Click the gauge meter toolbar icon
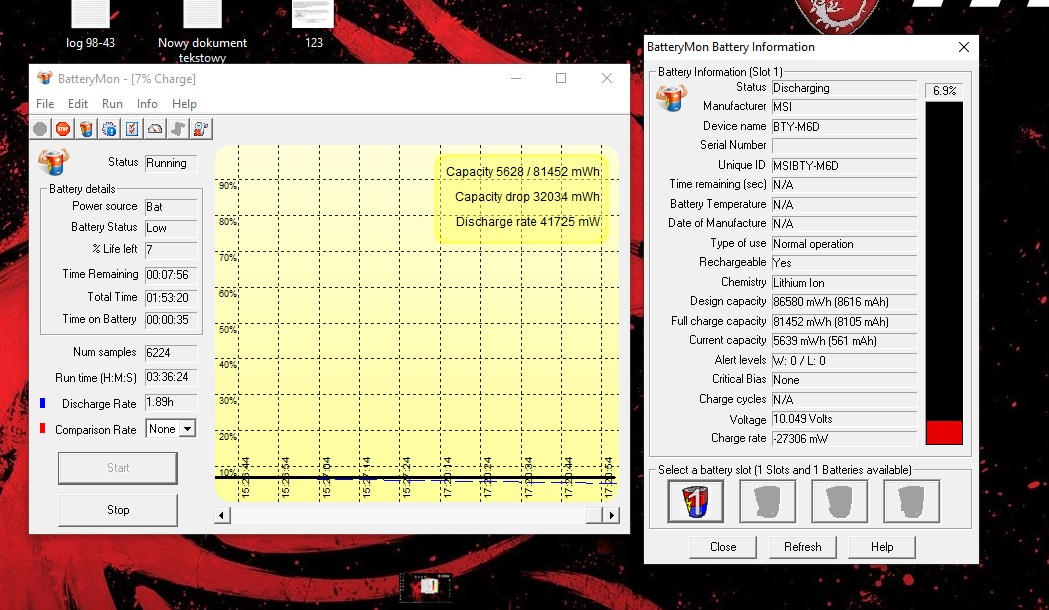This screenshot has width=1049, height=610. point(155,128)
